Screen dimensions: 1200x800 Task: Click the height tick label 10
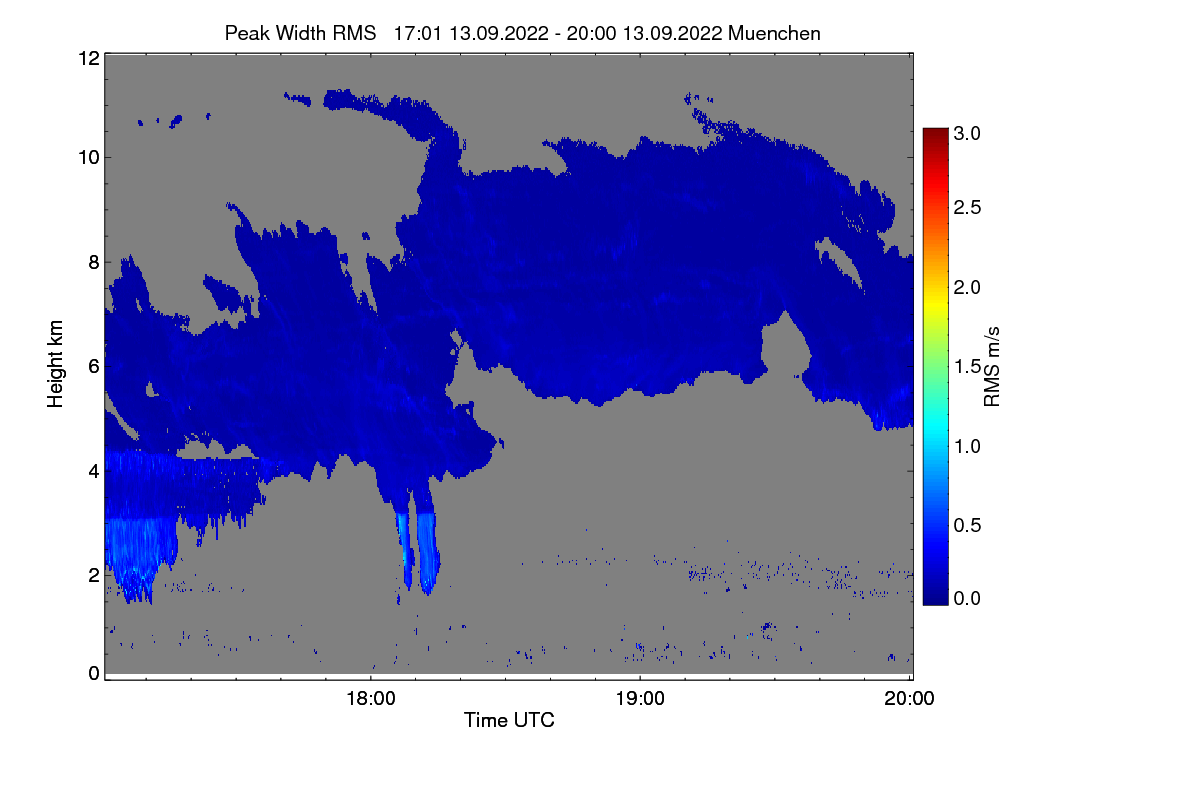point(87,157)
